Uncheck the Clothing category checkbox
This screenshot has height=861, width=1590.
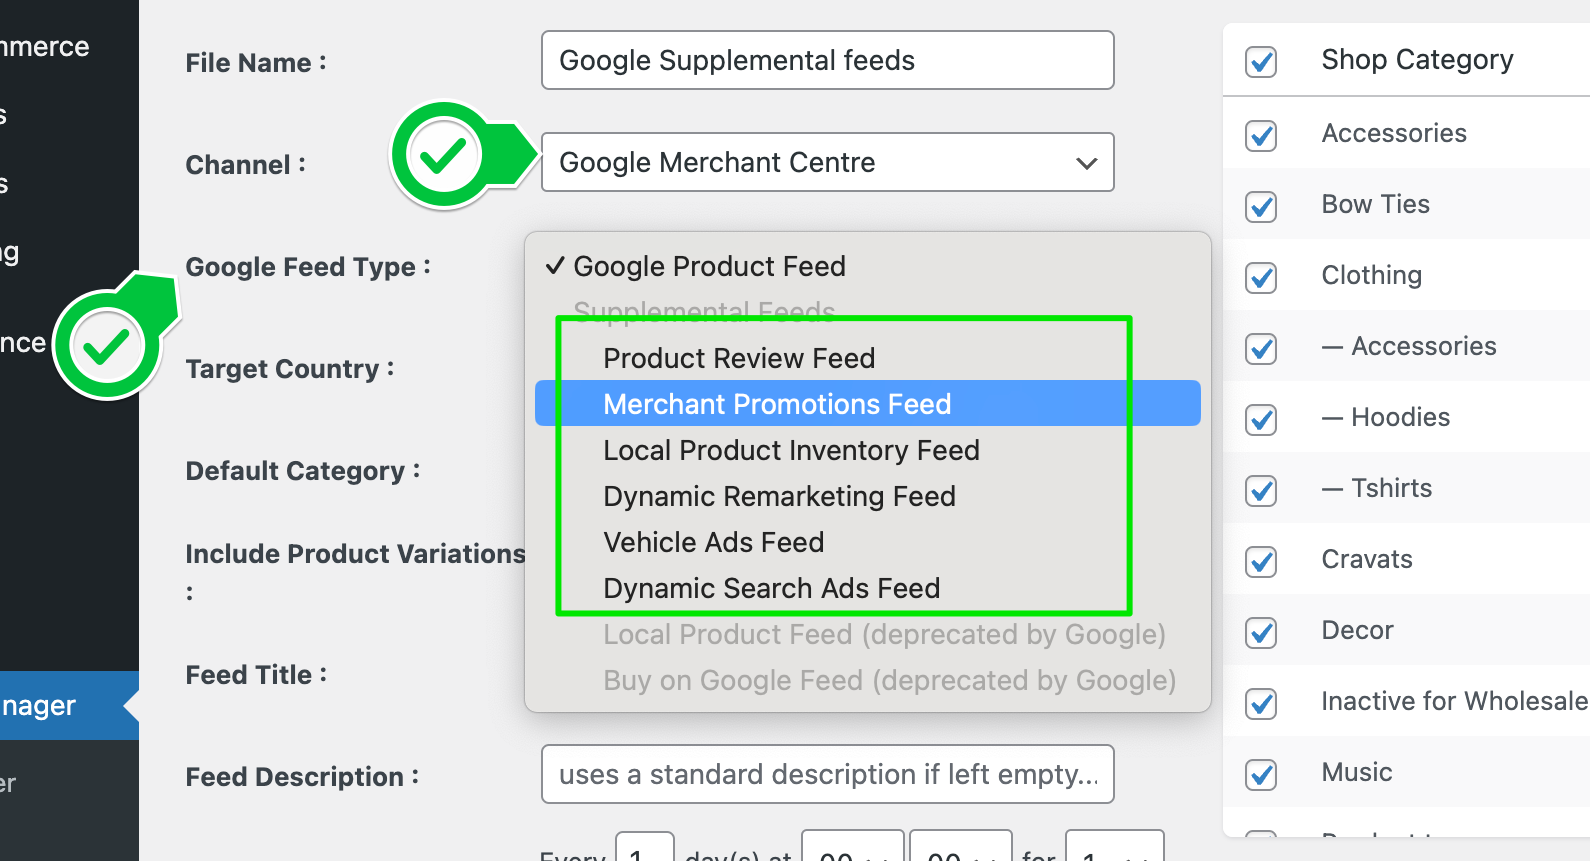(x=1261, y=278)
